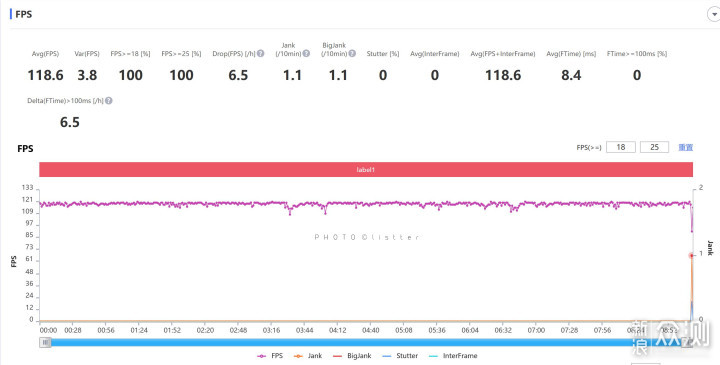
Task: Click the red Jank marker point at chart end
Action: [x=691, y=255]
